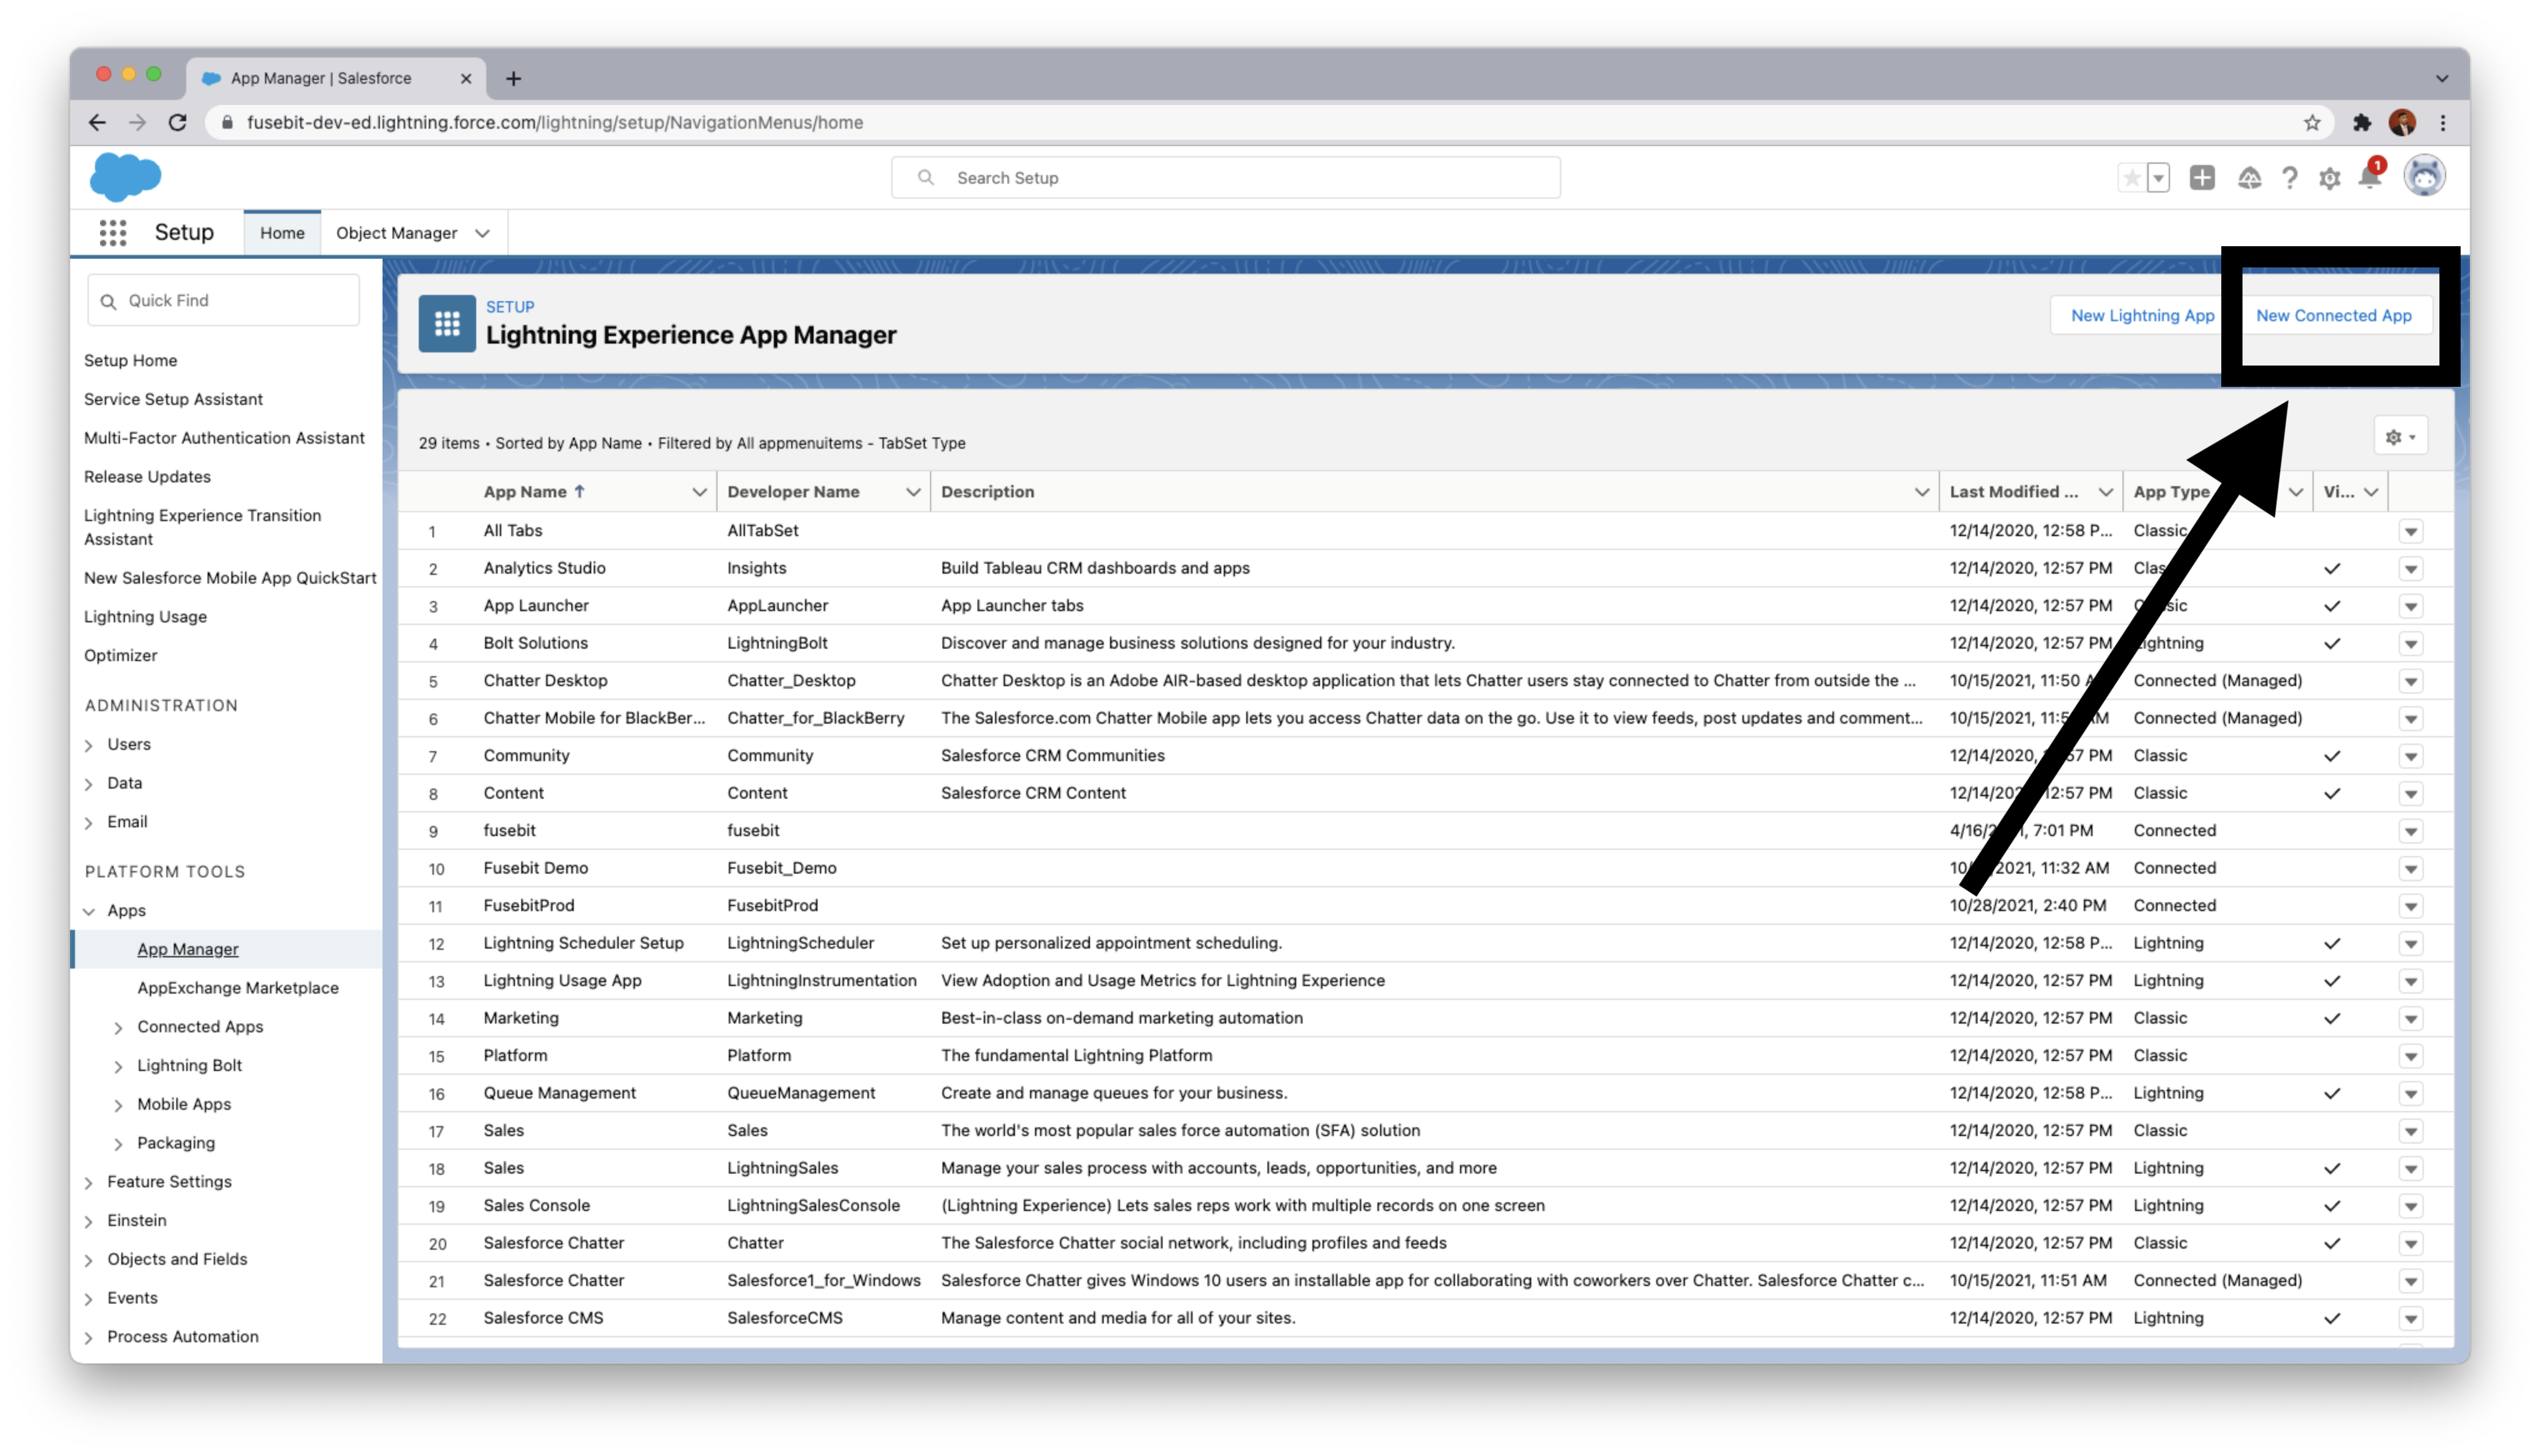The image size is (2540, 1456).
Task: Click the Help question mark icon
Action: point(2289,178)
